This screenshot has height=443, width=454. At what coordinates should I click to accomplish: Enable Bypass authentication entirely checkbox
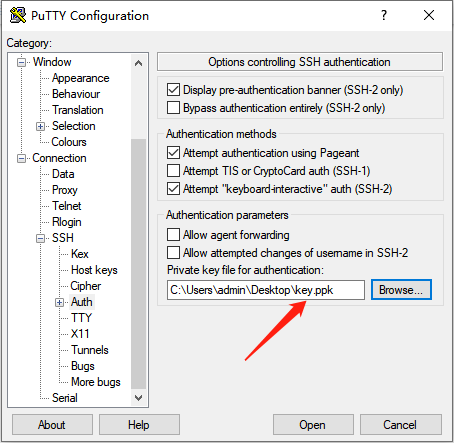[x=173, y=108]
